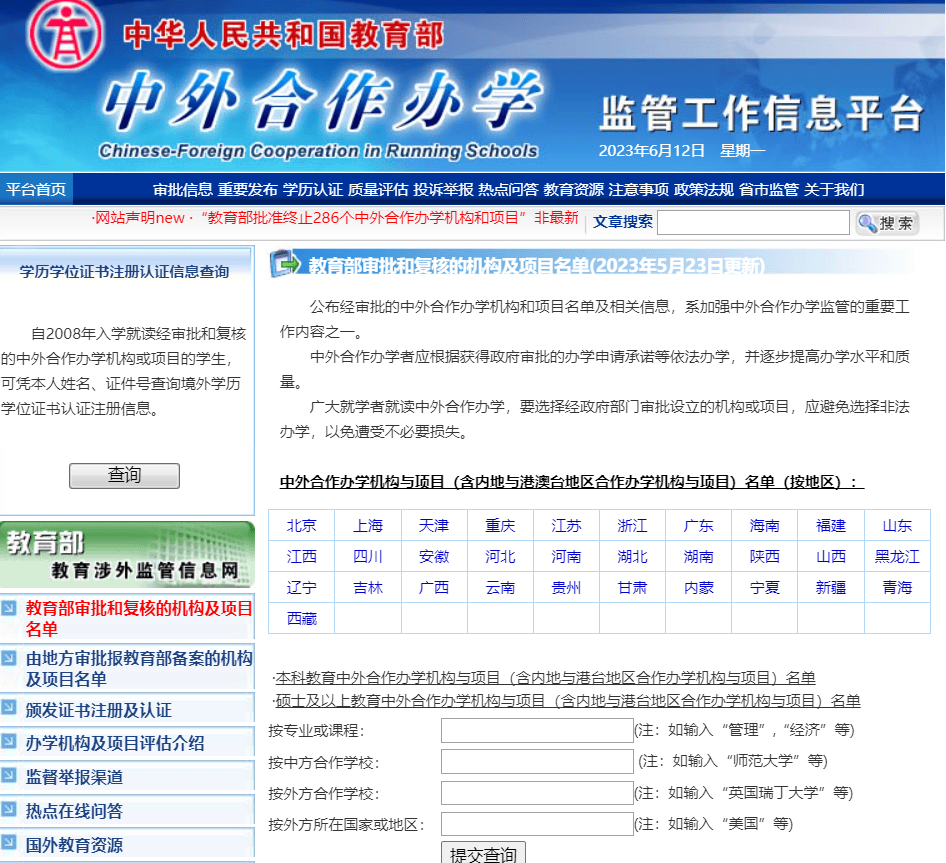Select 河北 in the region table

pyautogui.click(x=500, y=556)
